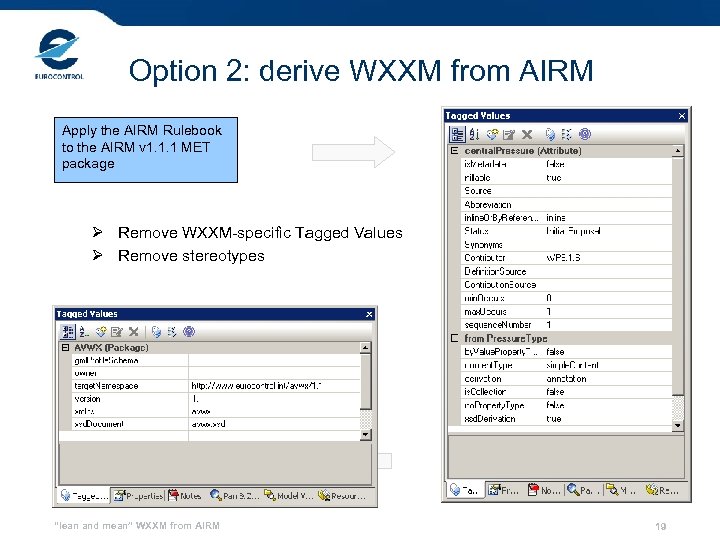Click the targetNamespace URL value cell
Screen dimensions: 720x540
point(274,386)
